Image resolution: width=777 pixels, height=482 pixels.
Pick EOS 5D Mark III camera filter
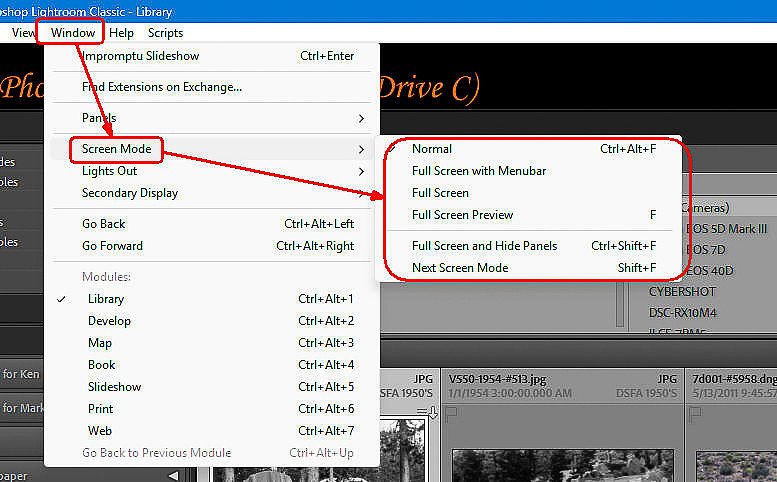726,229
